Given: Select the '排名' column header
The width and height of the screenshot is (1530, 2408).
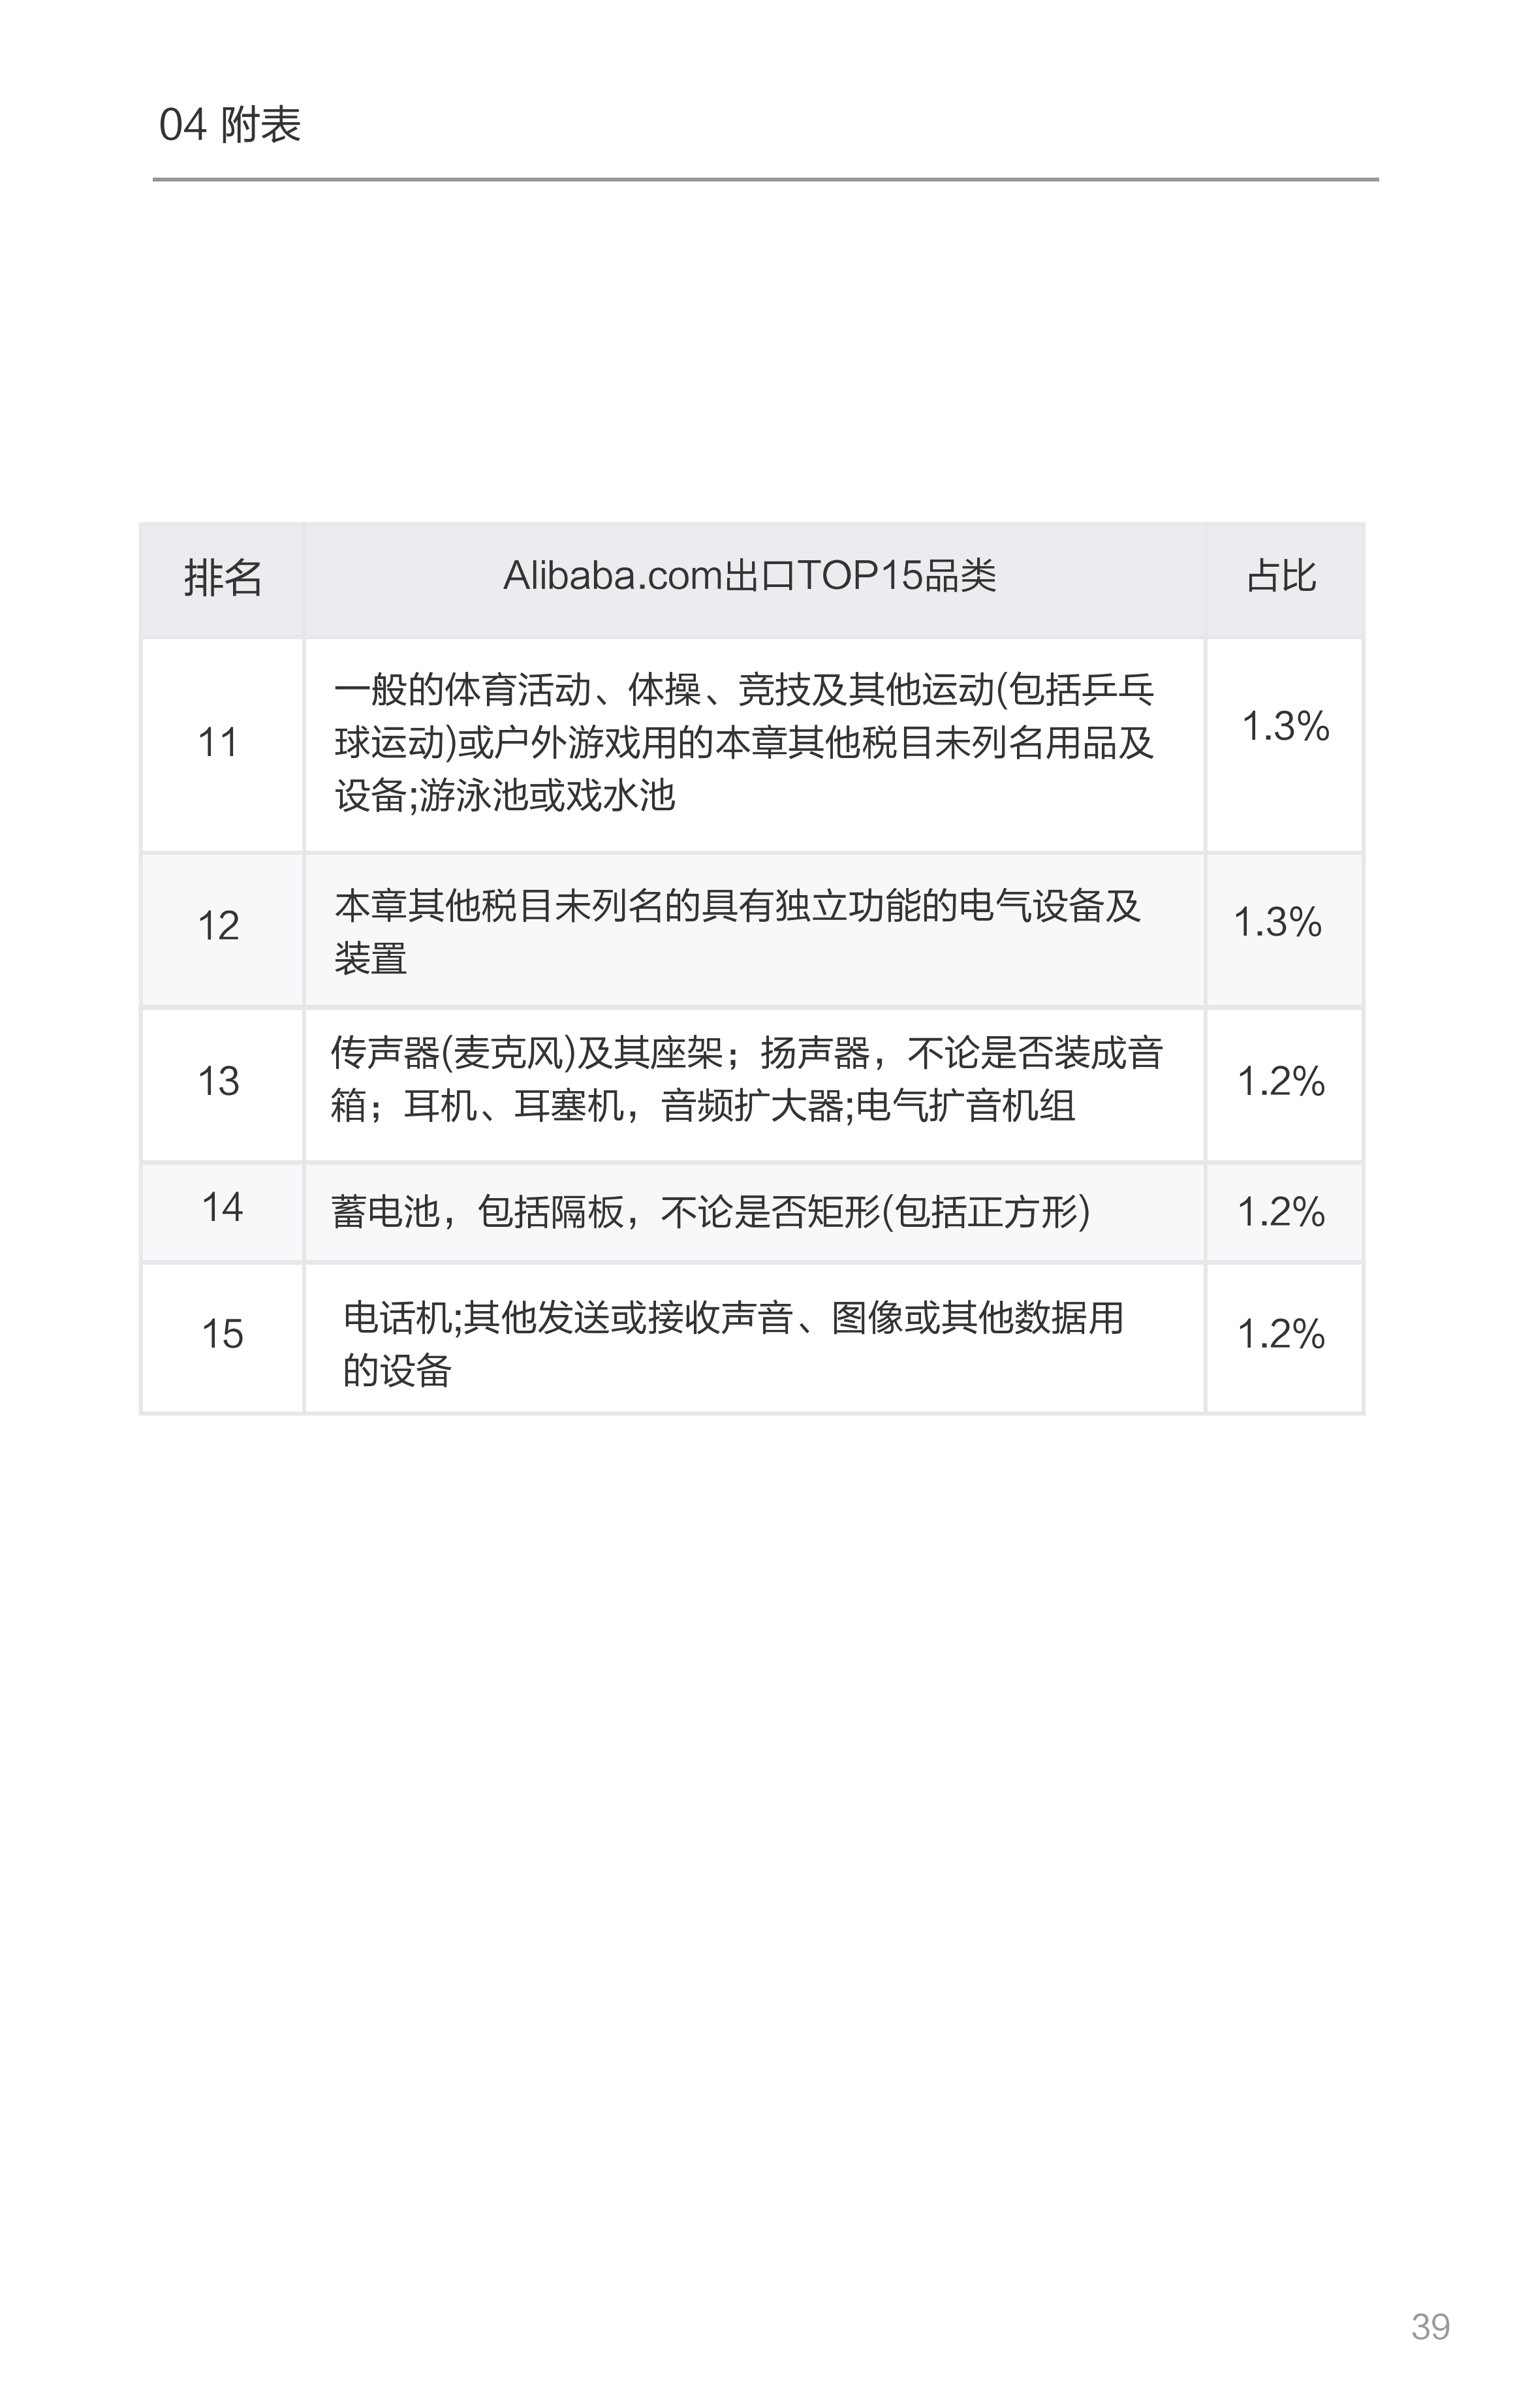Looking at the screenshot, I should tap(222, 578).
